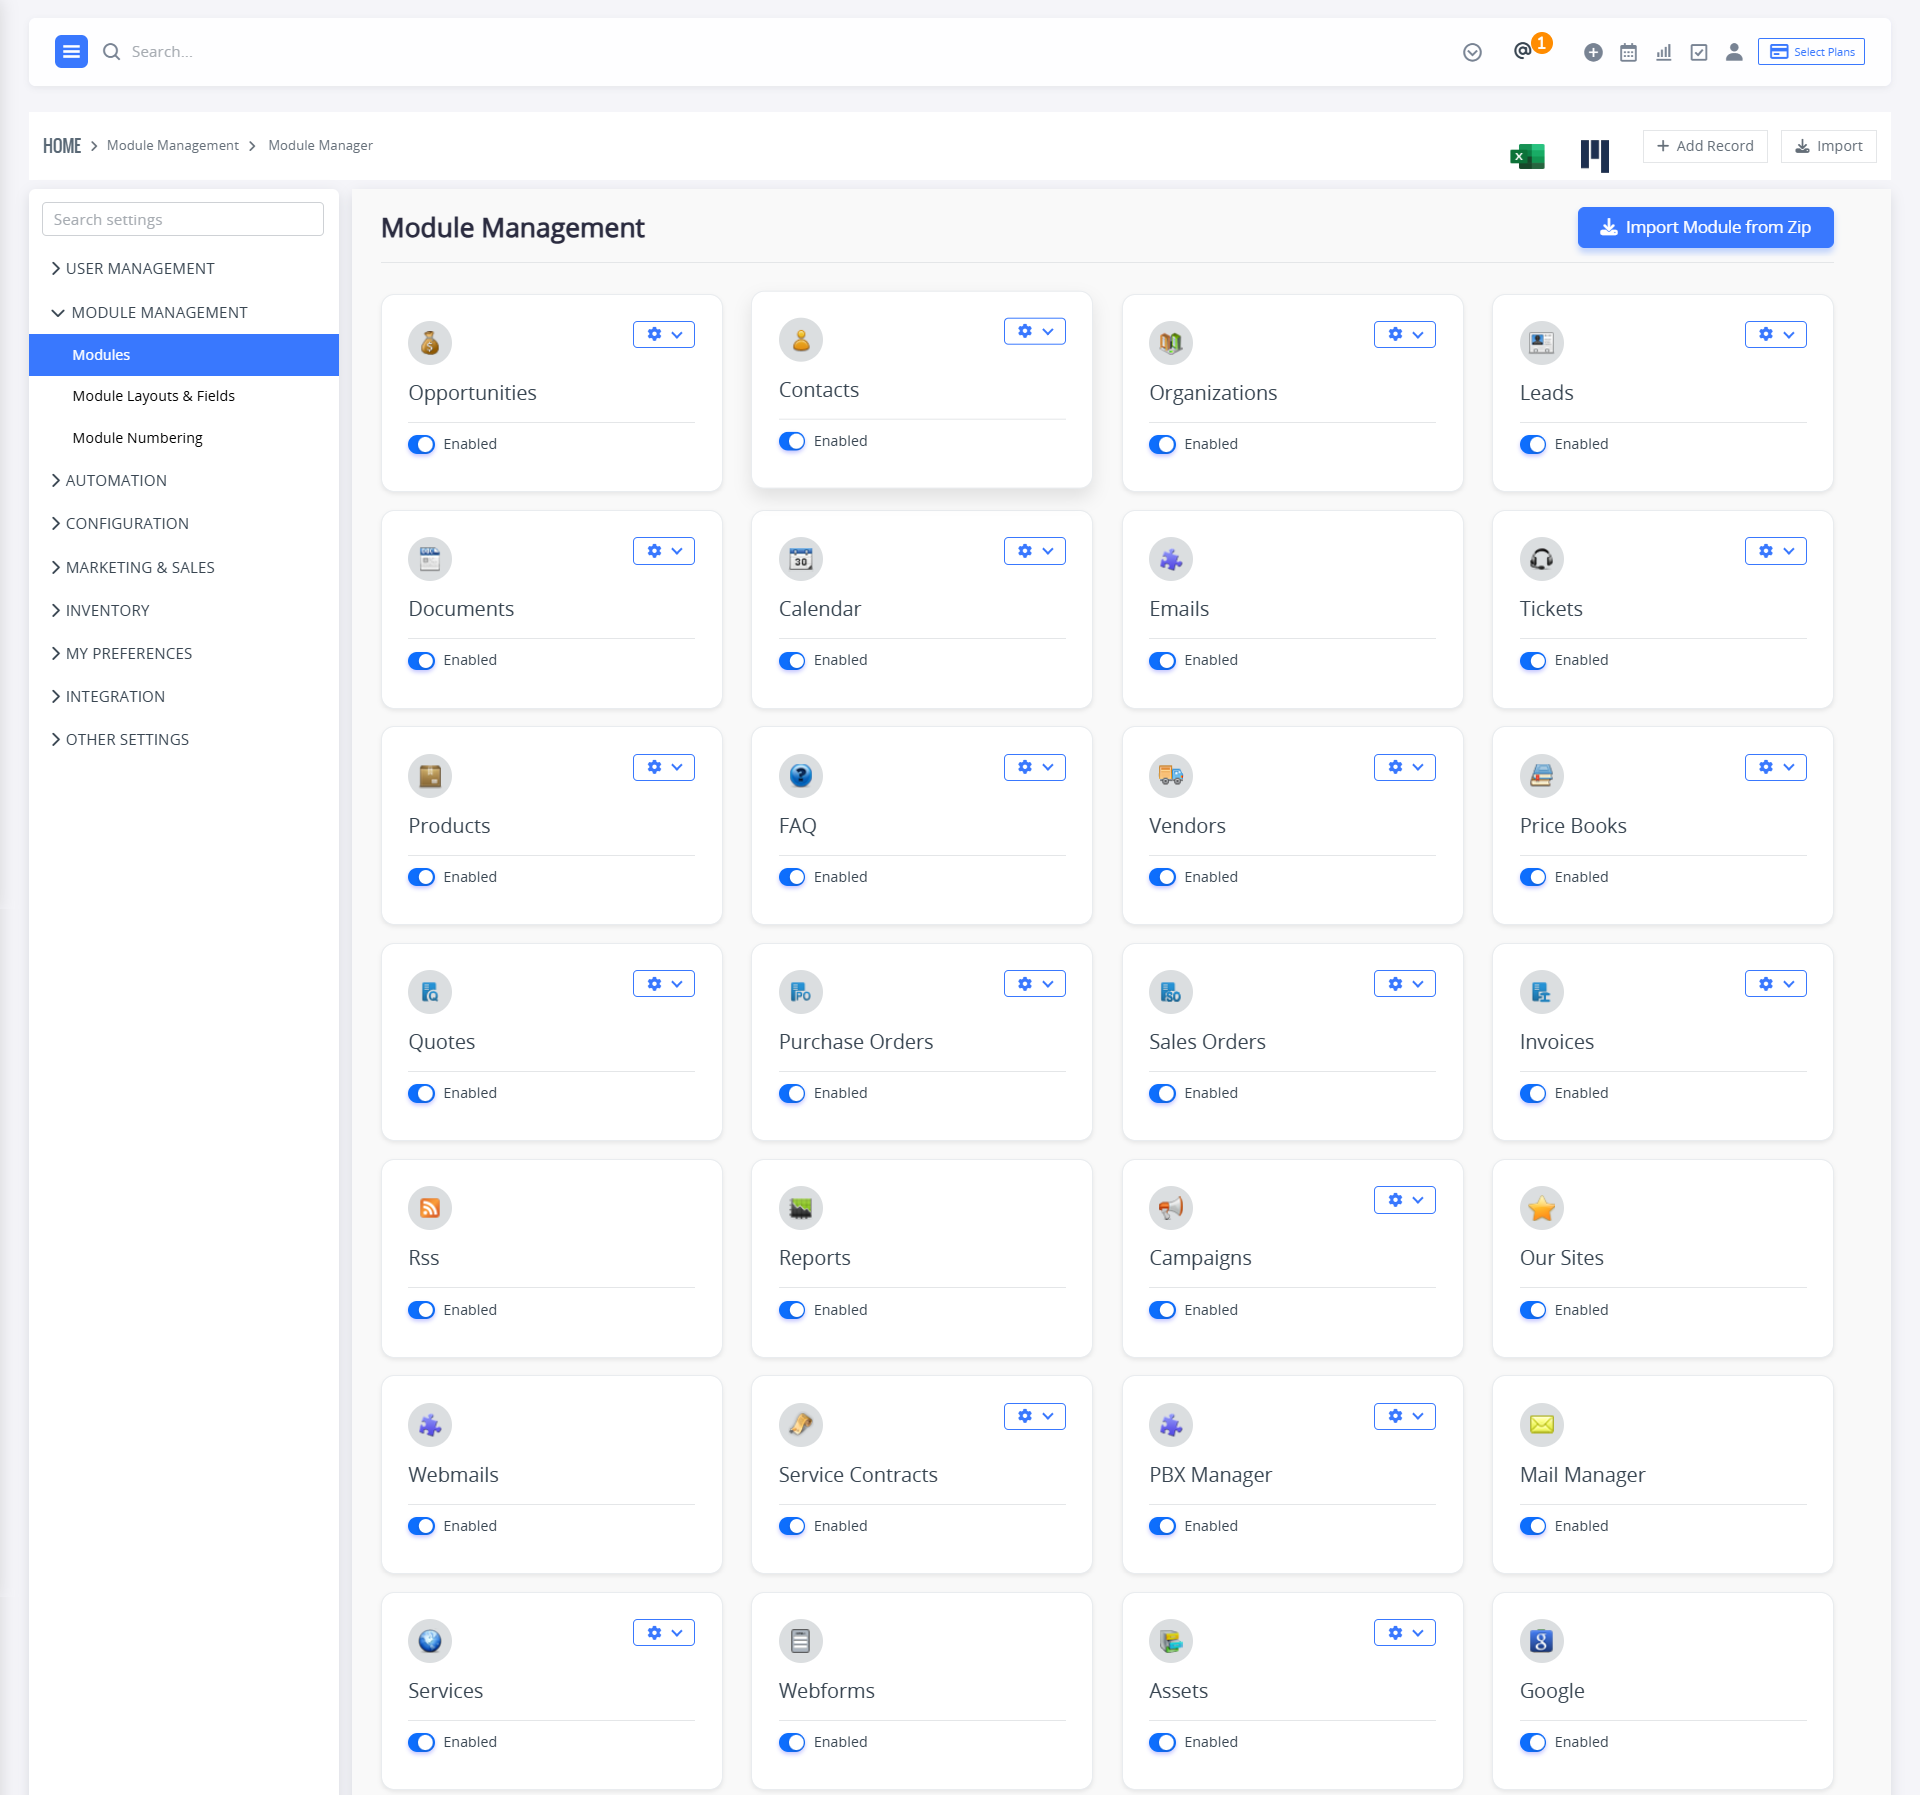
Task: Click the Tickets headset icon
Action: [1542, 559]
